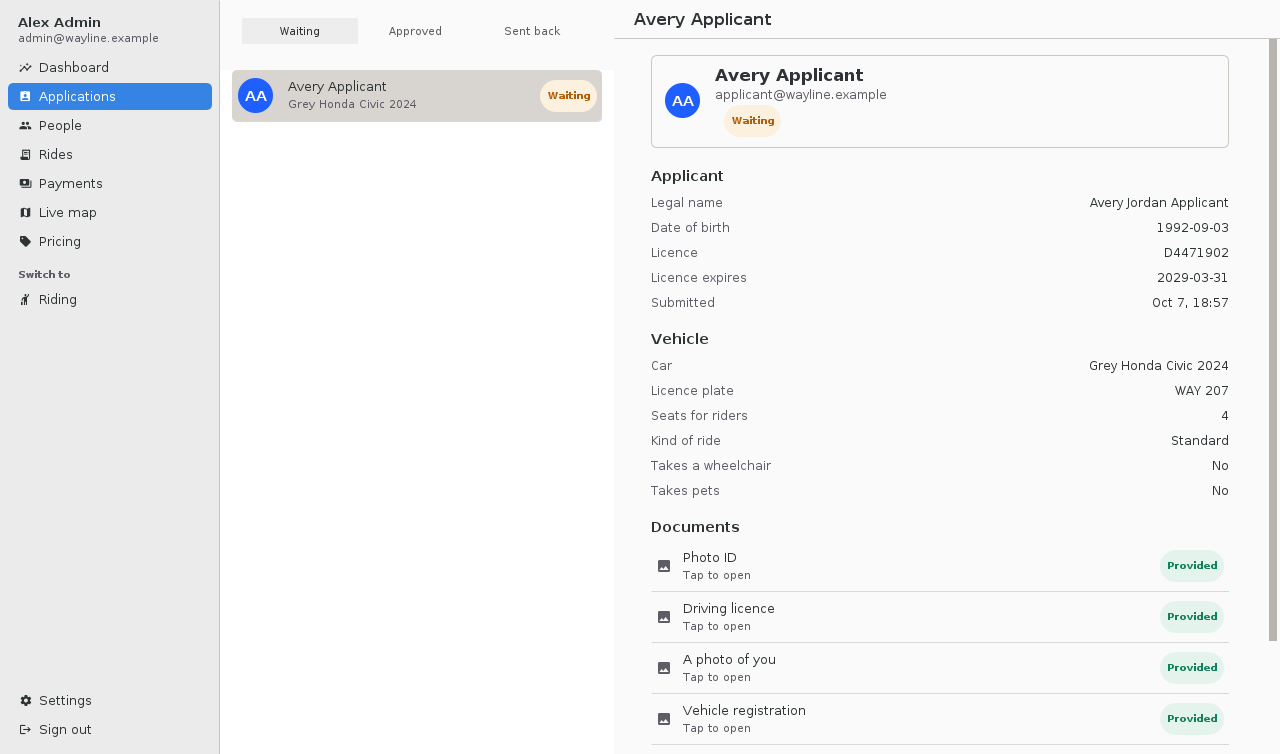Open the Vehicle registration document
Image resolution: width=1280 pixels, height=754 pixels.
tap(940, 719)
